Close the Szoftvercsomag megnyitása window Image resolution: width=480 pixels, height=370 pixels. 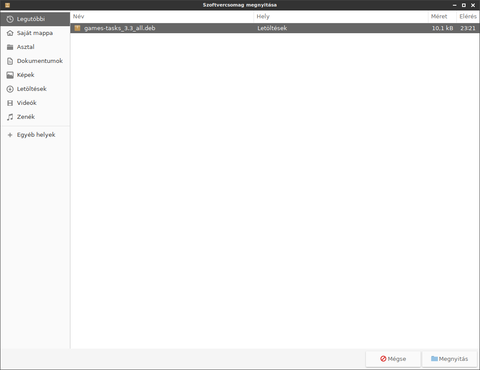coord(473,5)
